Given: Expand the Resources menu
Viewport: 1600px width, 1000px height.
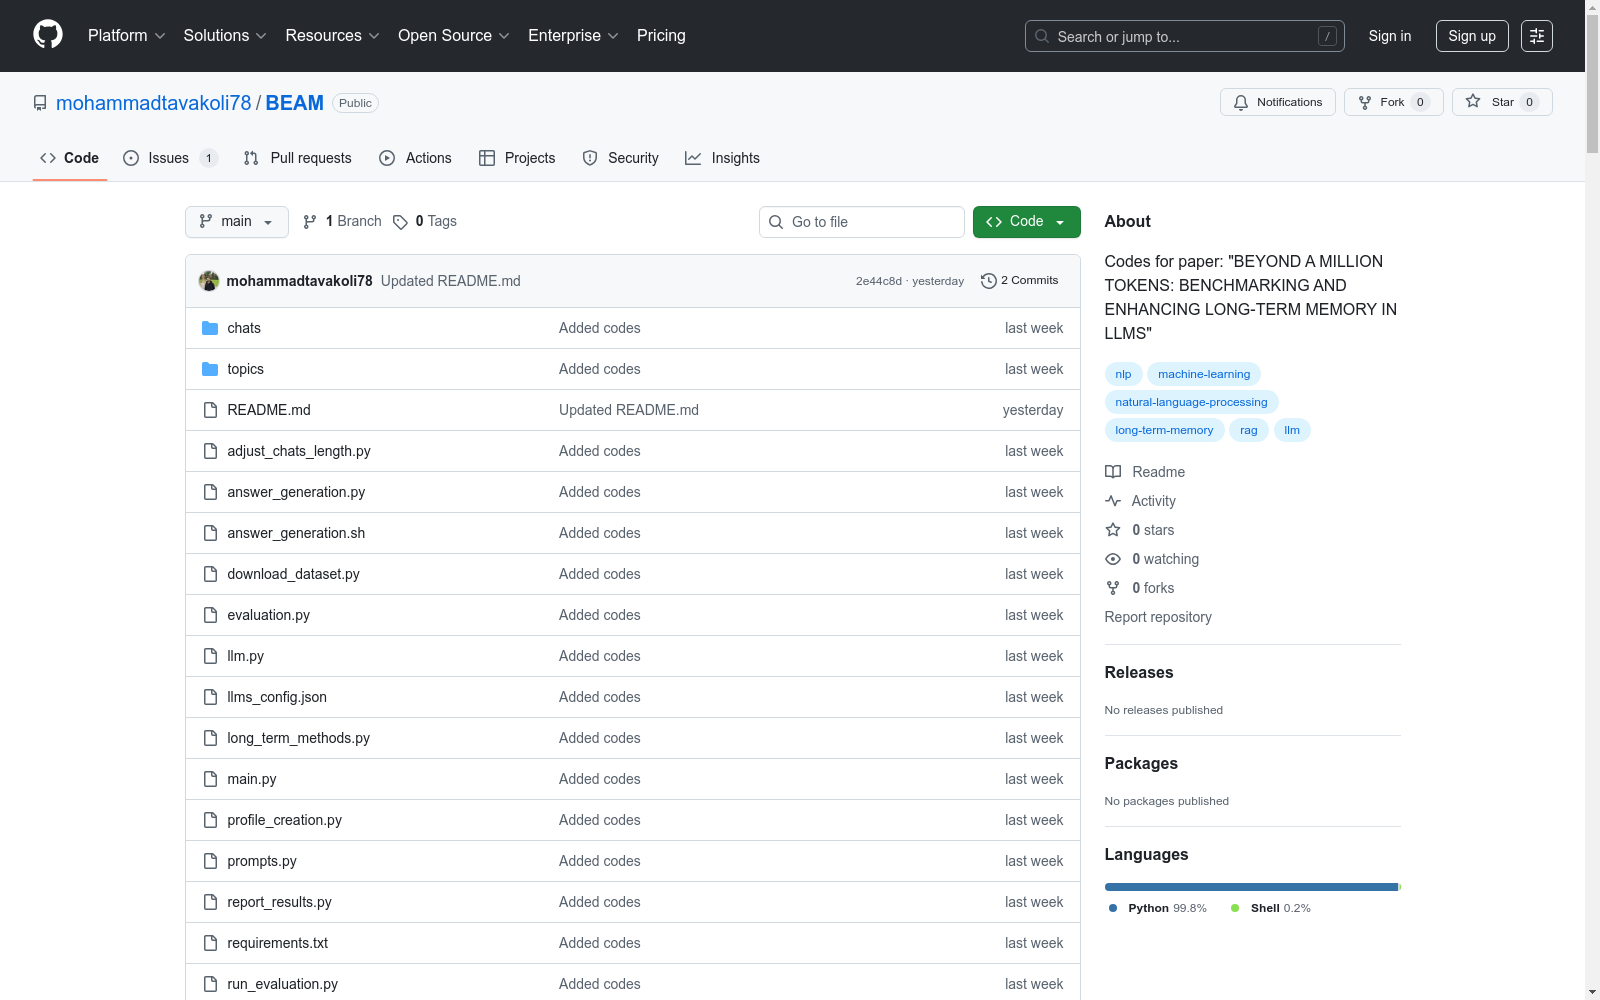Looking at the screenshot, I should click(x=332, y=35).
